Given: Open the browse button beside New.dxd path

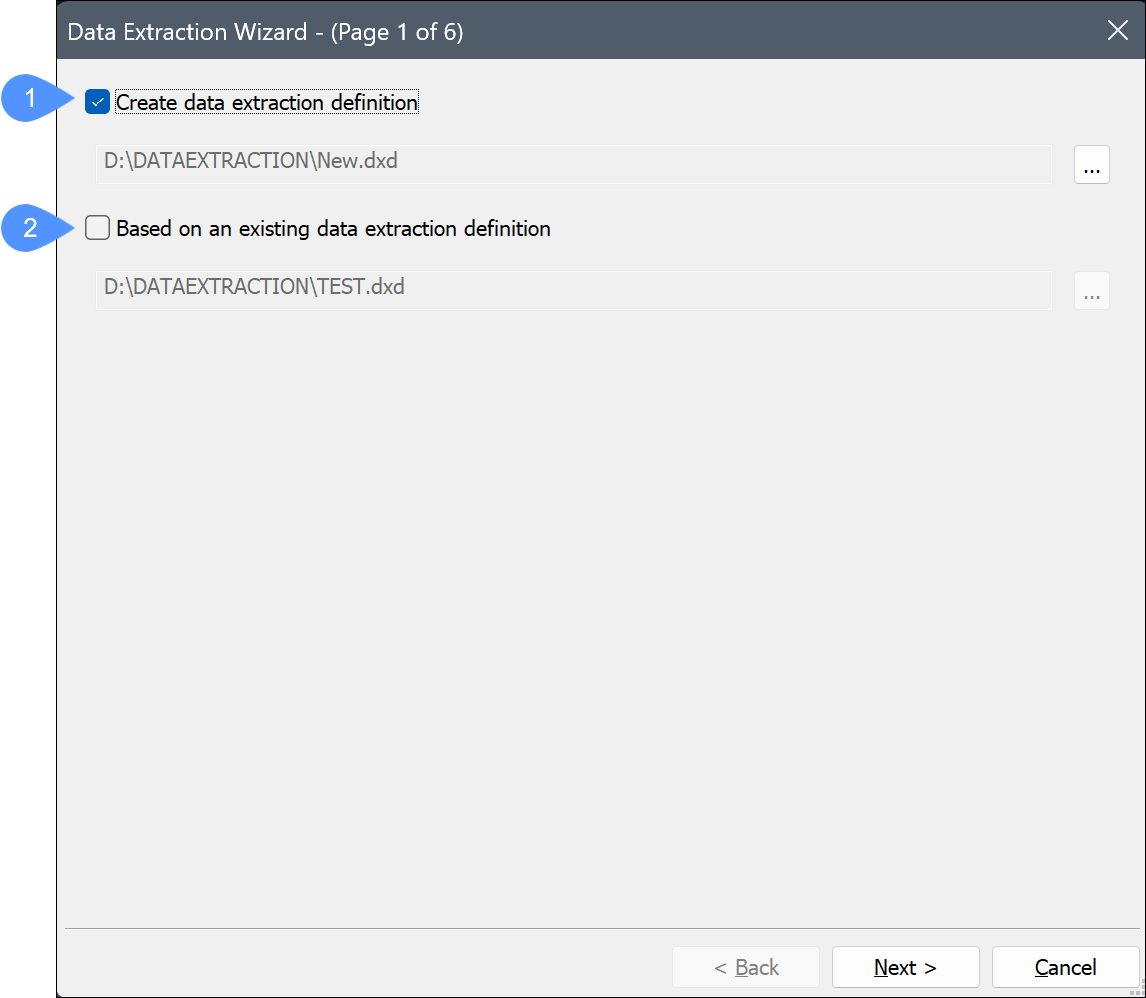Looking at the screenshot, I should click(x=1091, y=165).
